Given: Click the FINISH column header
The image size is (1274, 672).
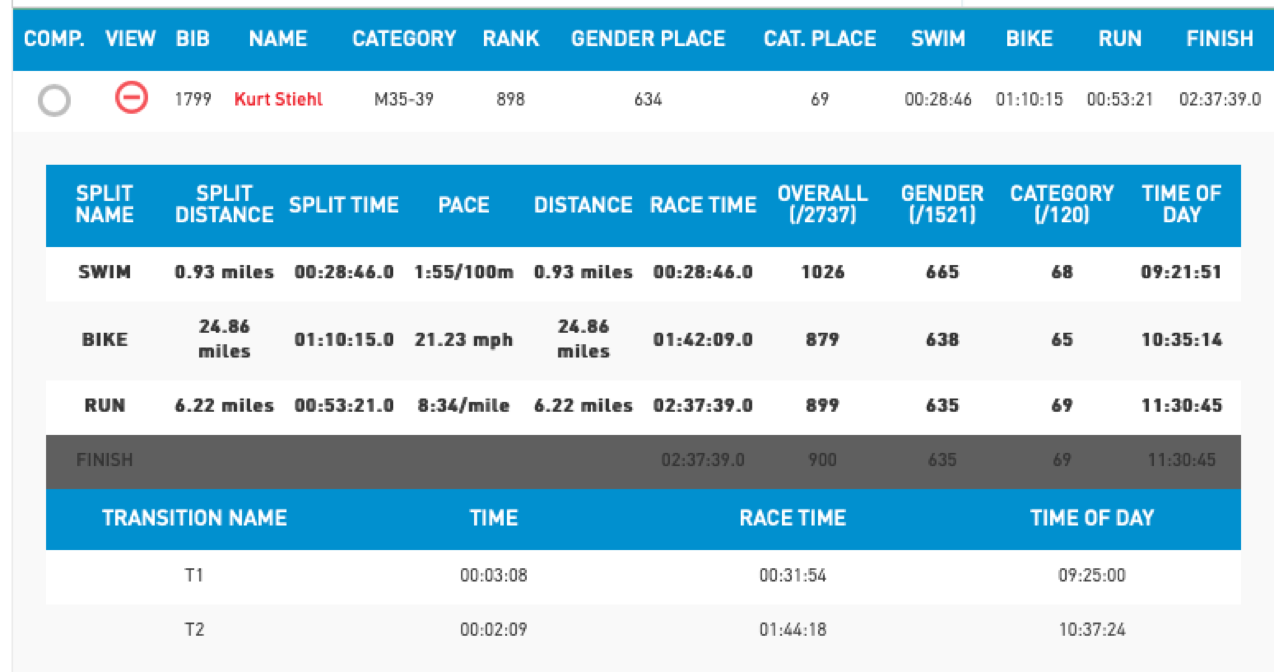Looking at the screenshot, I should click(x=1220, y=39).
